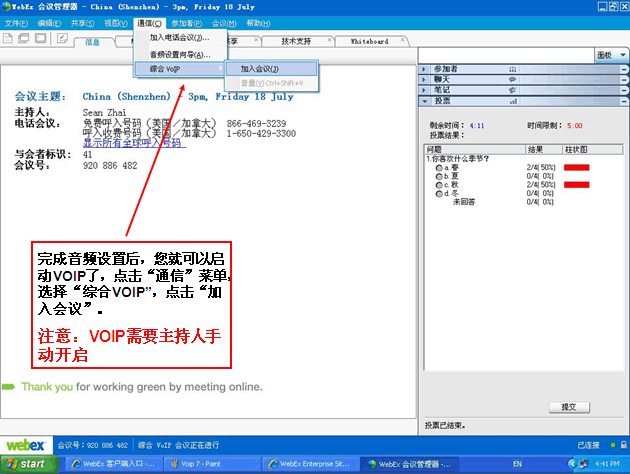Click the green arrow beside Thank you

click(8, 387)
